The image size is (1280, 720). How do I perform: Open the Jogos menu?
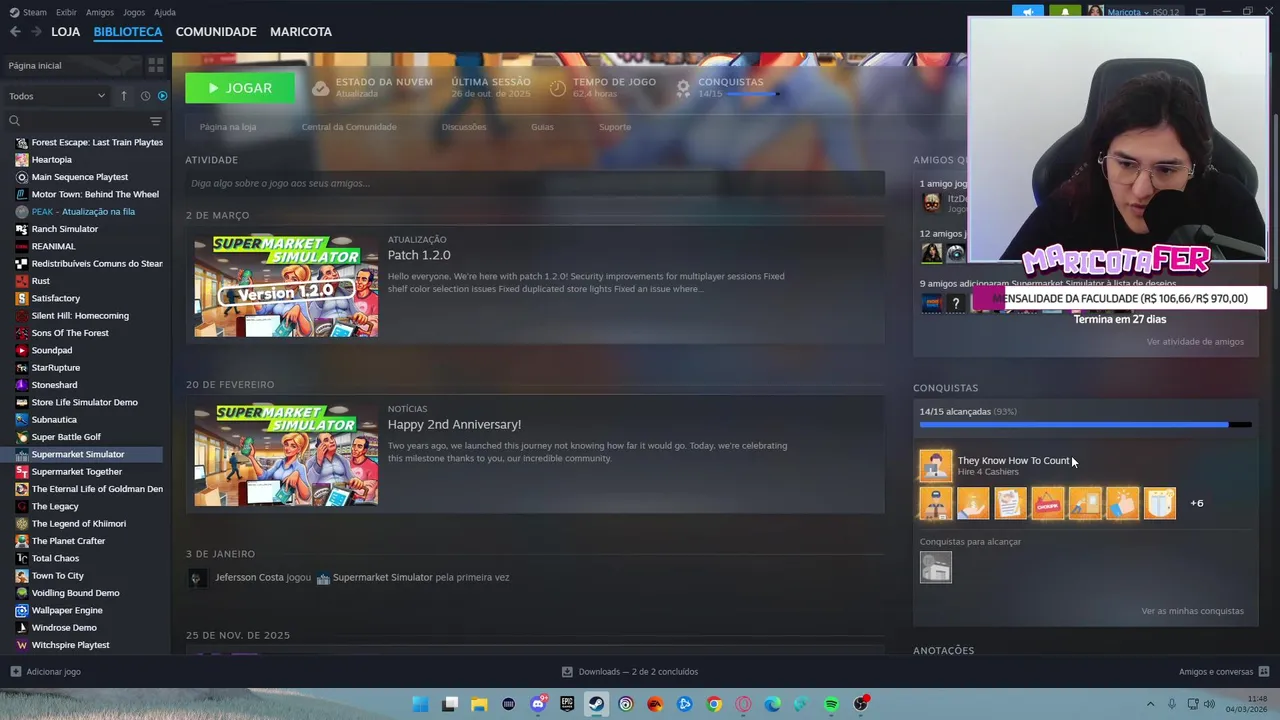tap(134, 12)
